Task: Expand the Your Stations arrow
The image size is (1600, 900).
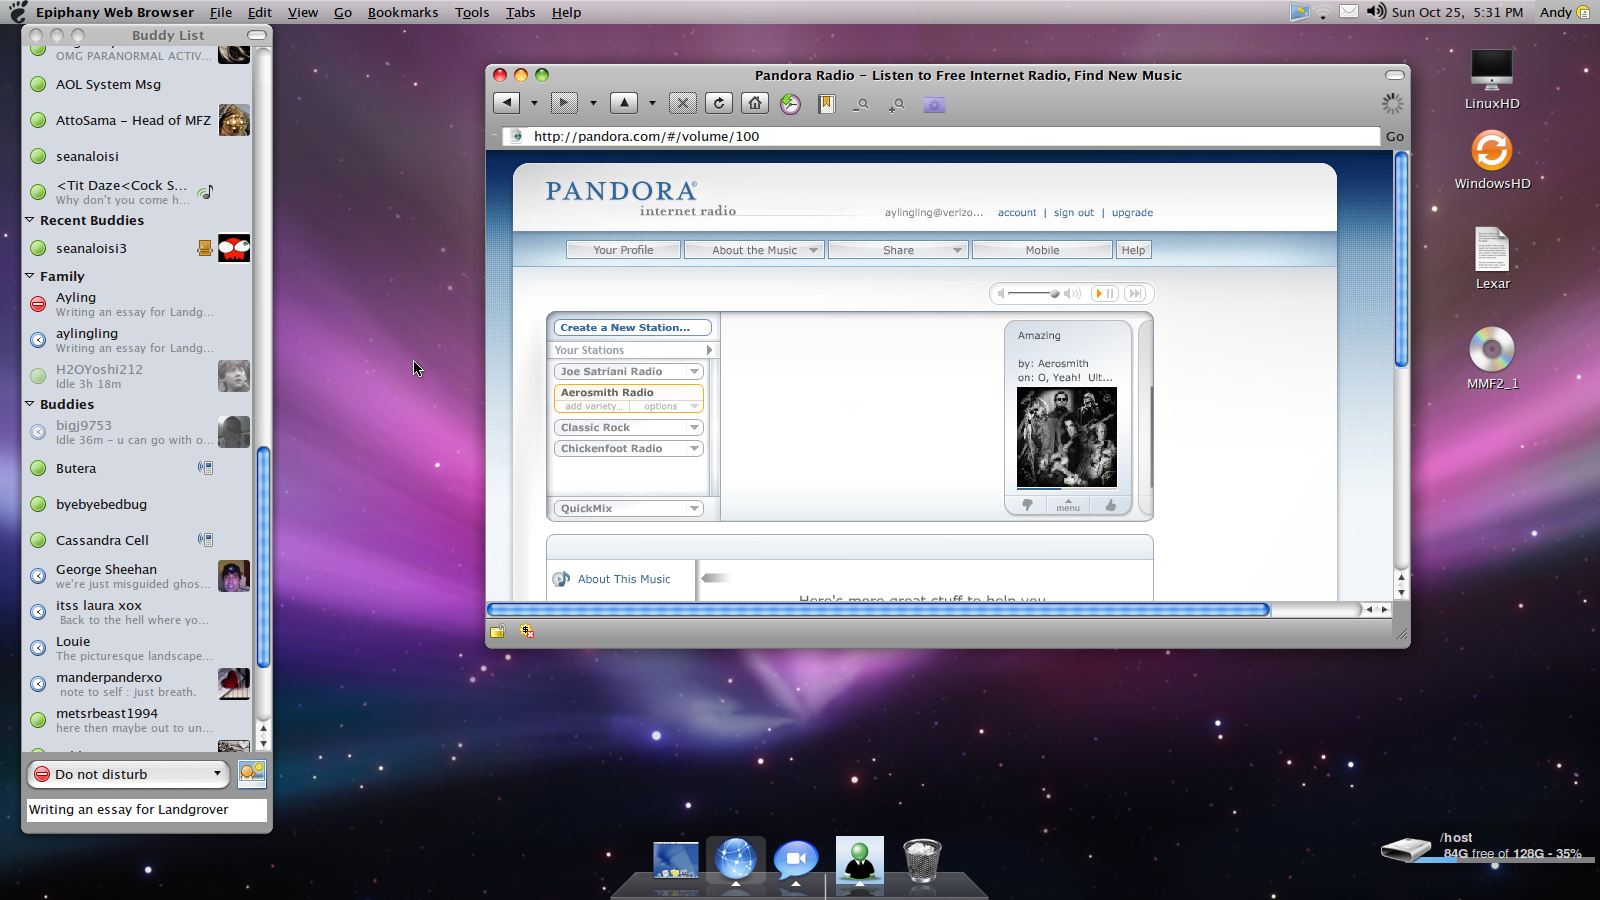Action: click(709, 350)
